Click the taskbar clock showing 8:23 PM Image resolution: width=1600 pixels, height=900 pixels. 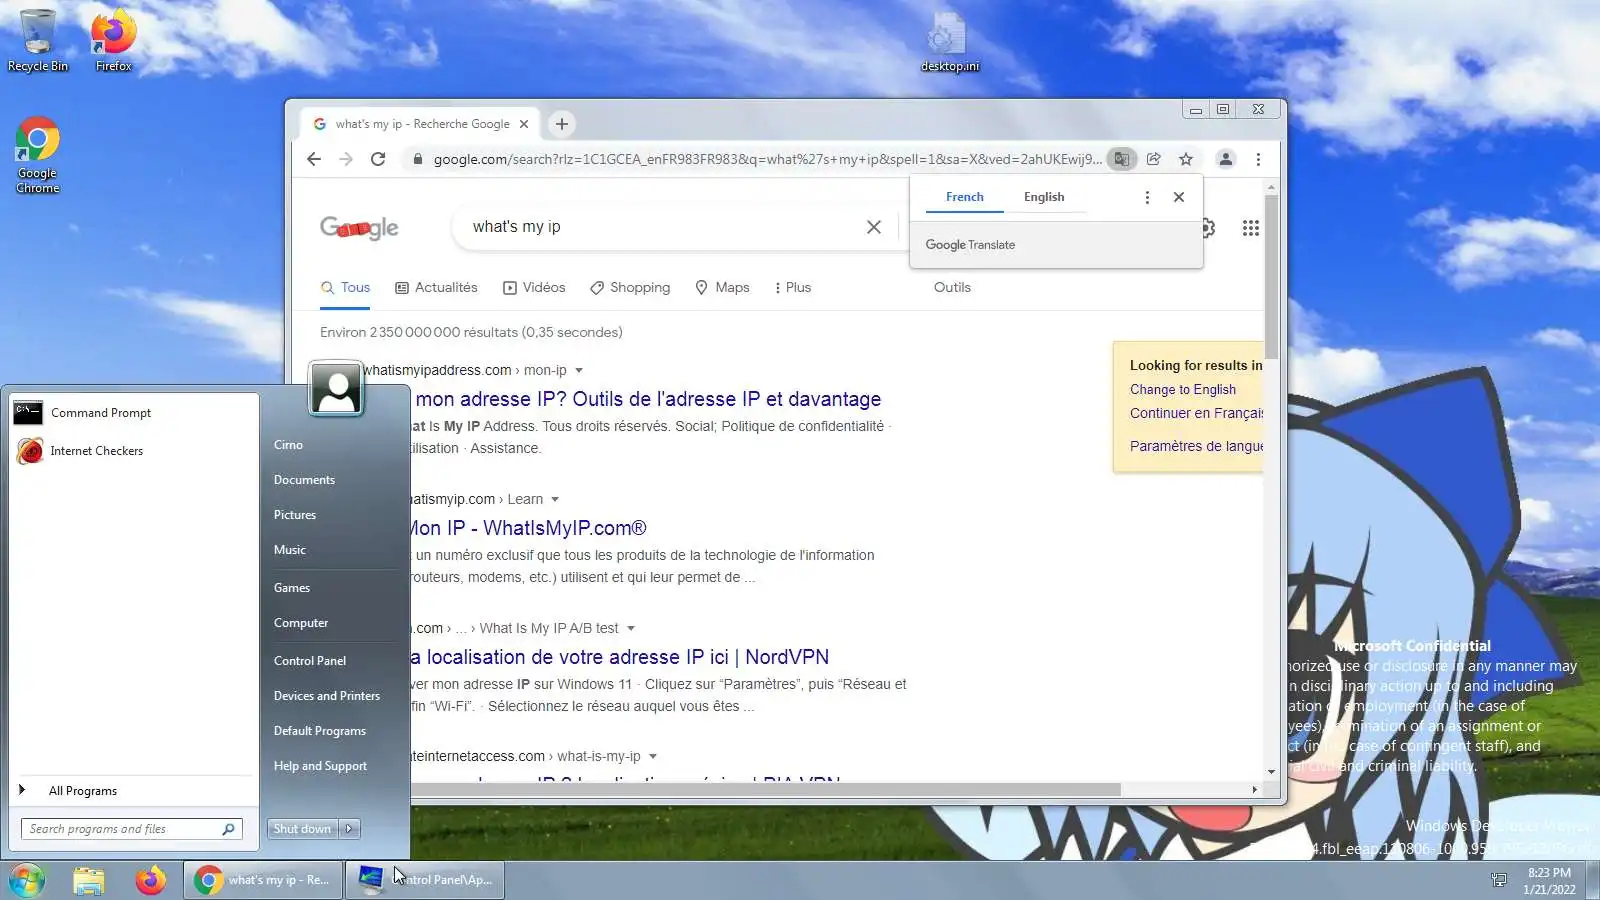point(1549,881)
